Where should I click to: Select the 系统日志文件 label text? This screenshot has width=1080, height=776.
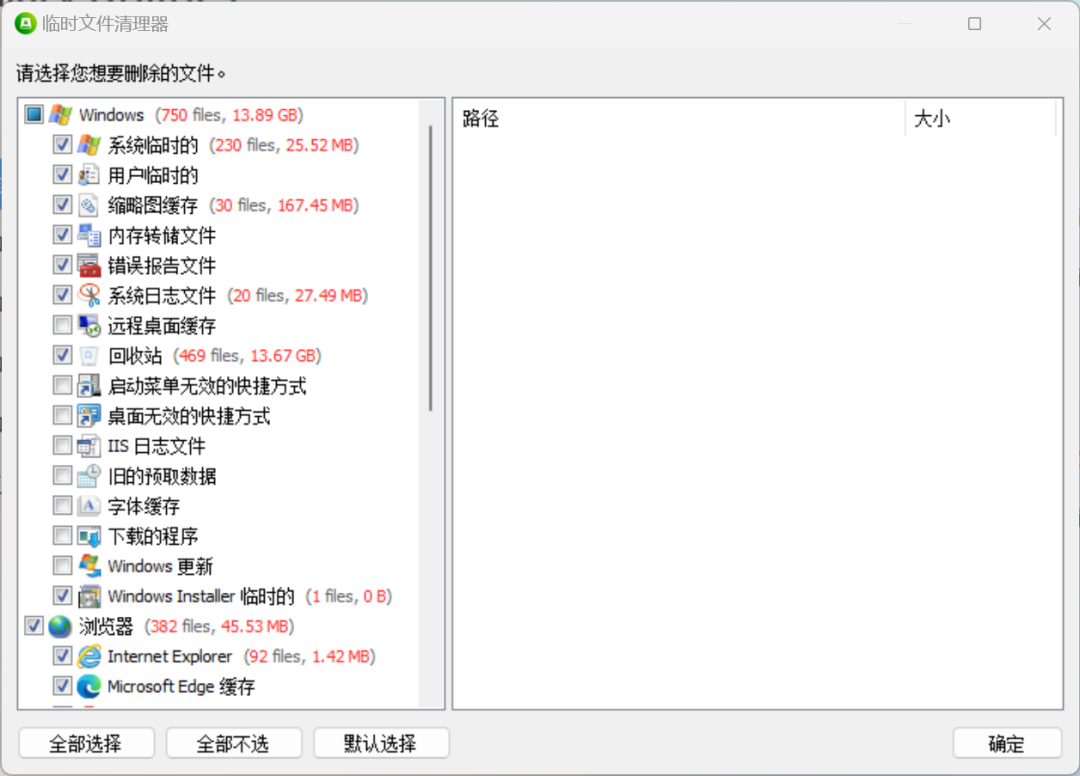tap(162, 296)
